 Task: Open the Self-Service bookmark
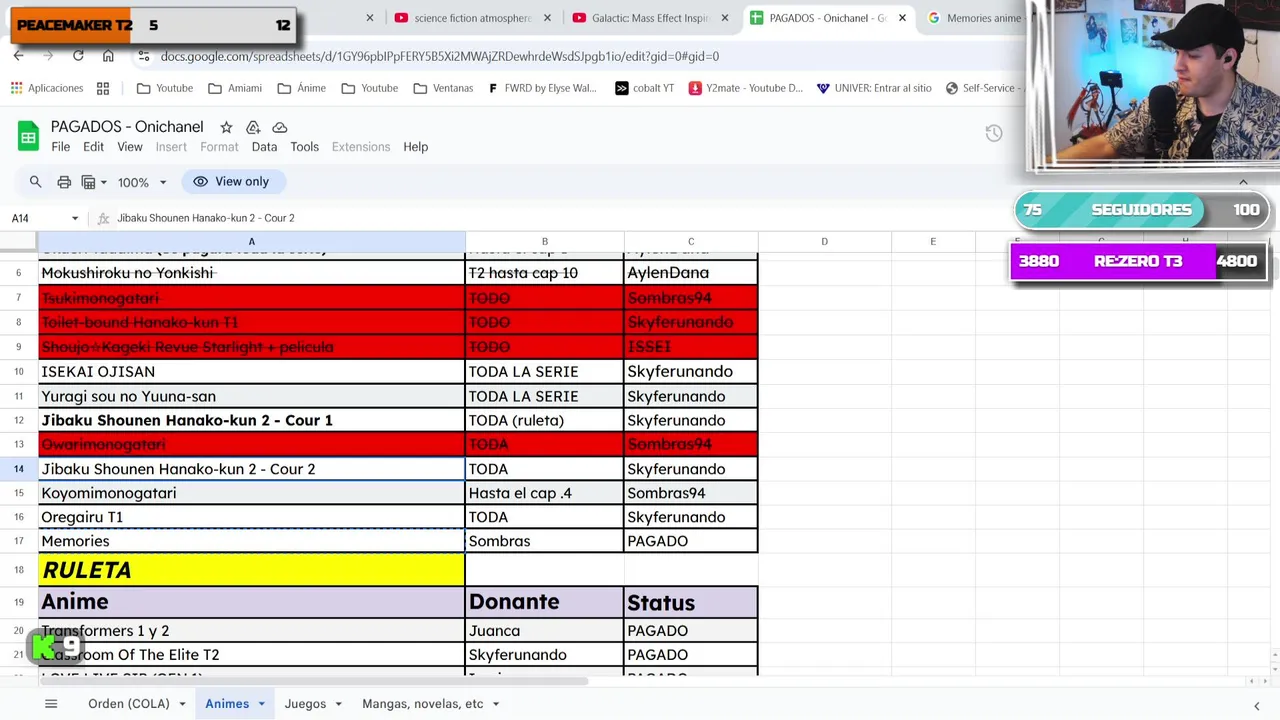coord(983,88)
